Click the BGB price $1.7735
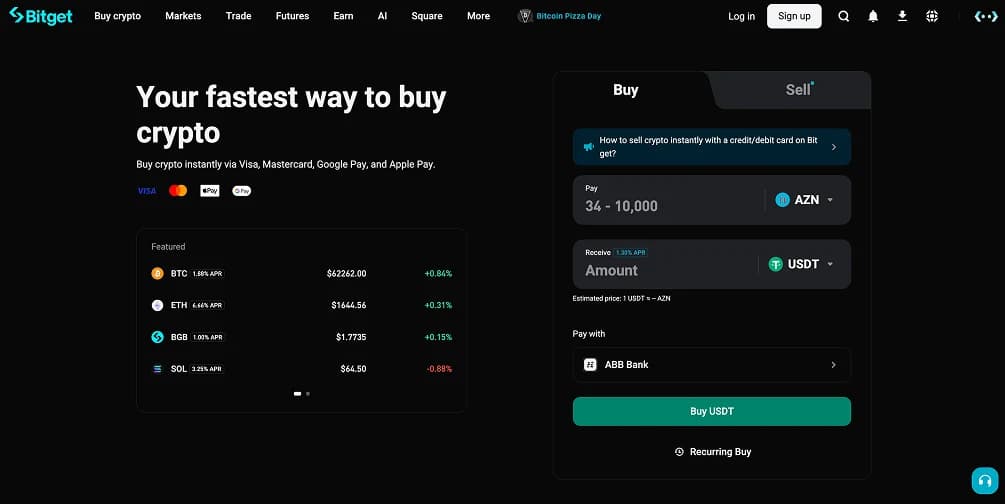Image resolution: width=1005 pixels, height=504 pixels. pos(351,337)
